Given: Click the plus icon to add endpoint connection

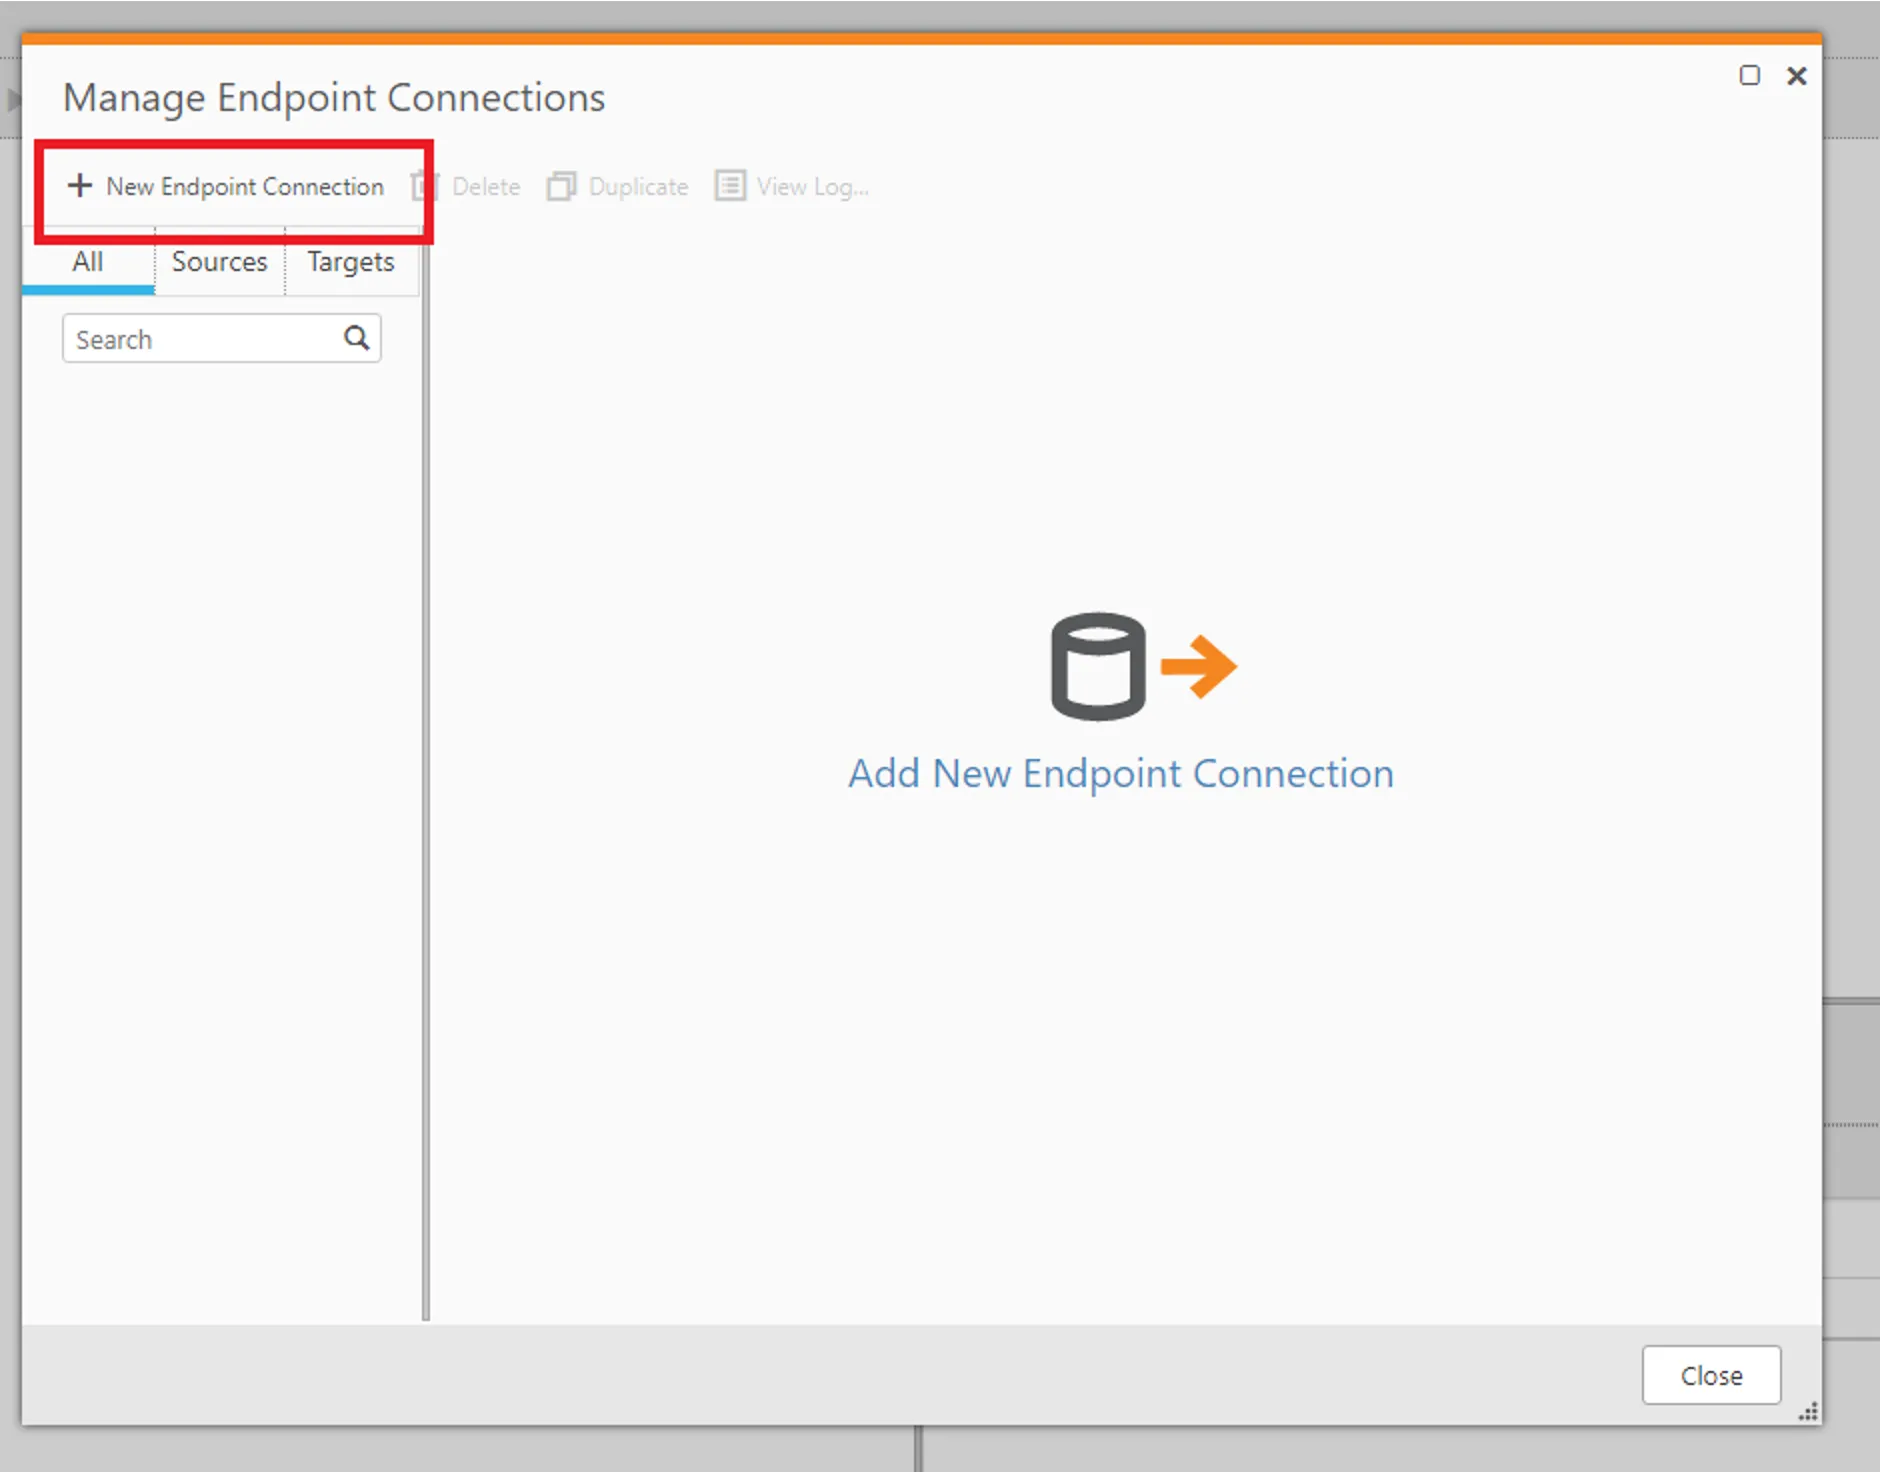Looking at the screenshot, I should tap(80, 186).
